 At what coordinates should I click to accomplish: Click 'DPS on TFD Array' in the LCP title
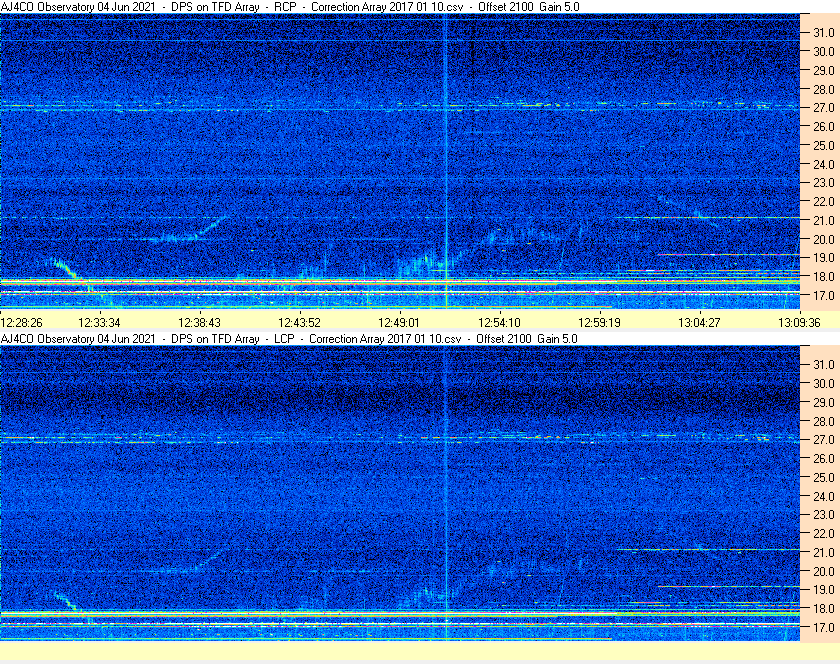pyautogui.click(x=215, y=339)
